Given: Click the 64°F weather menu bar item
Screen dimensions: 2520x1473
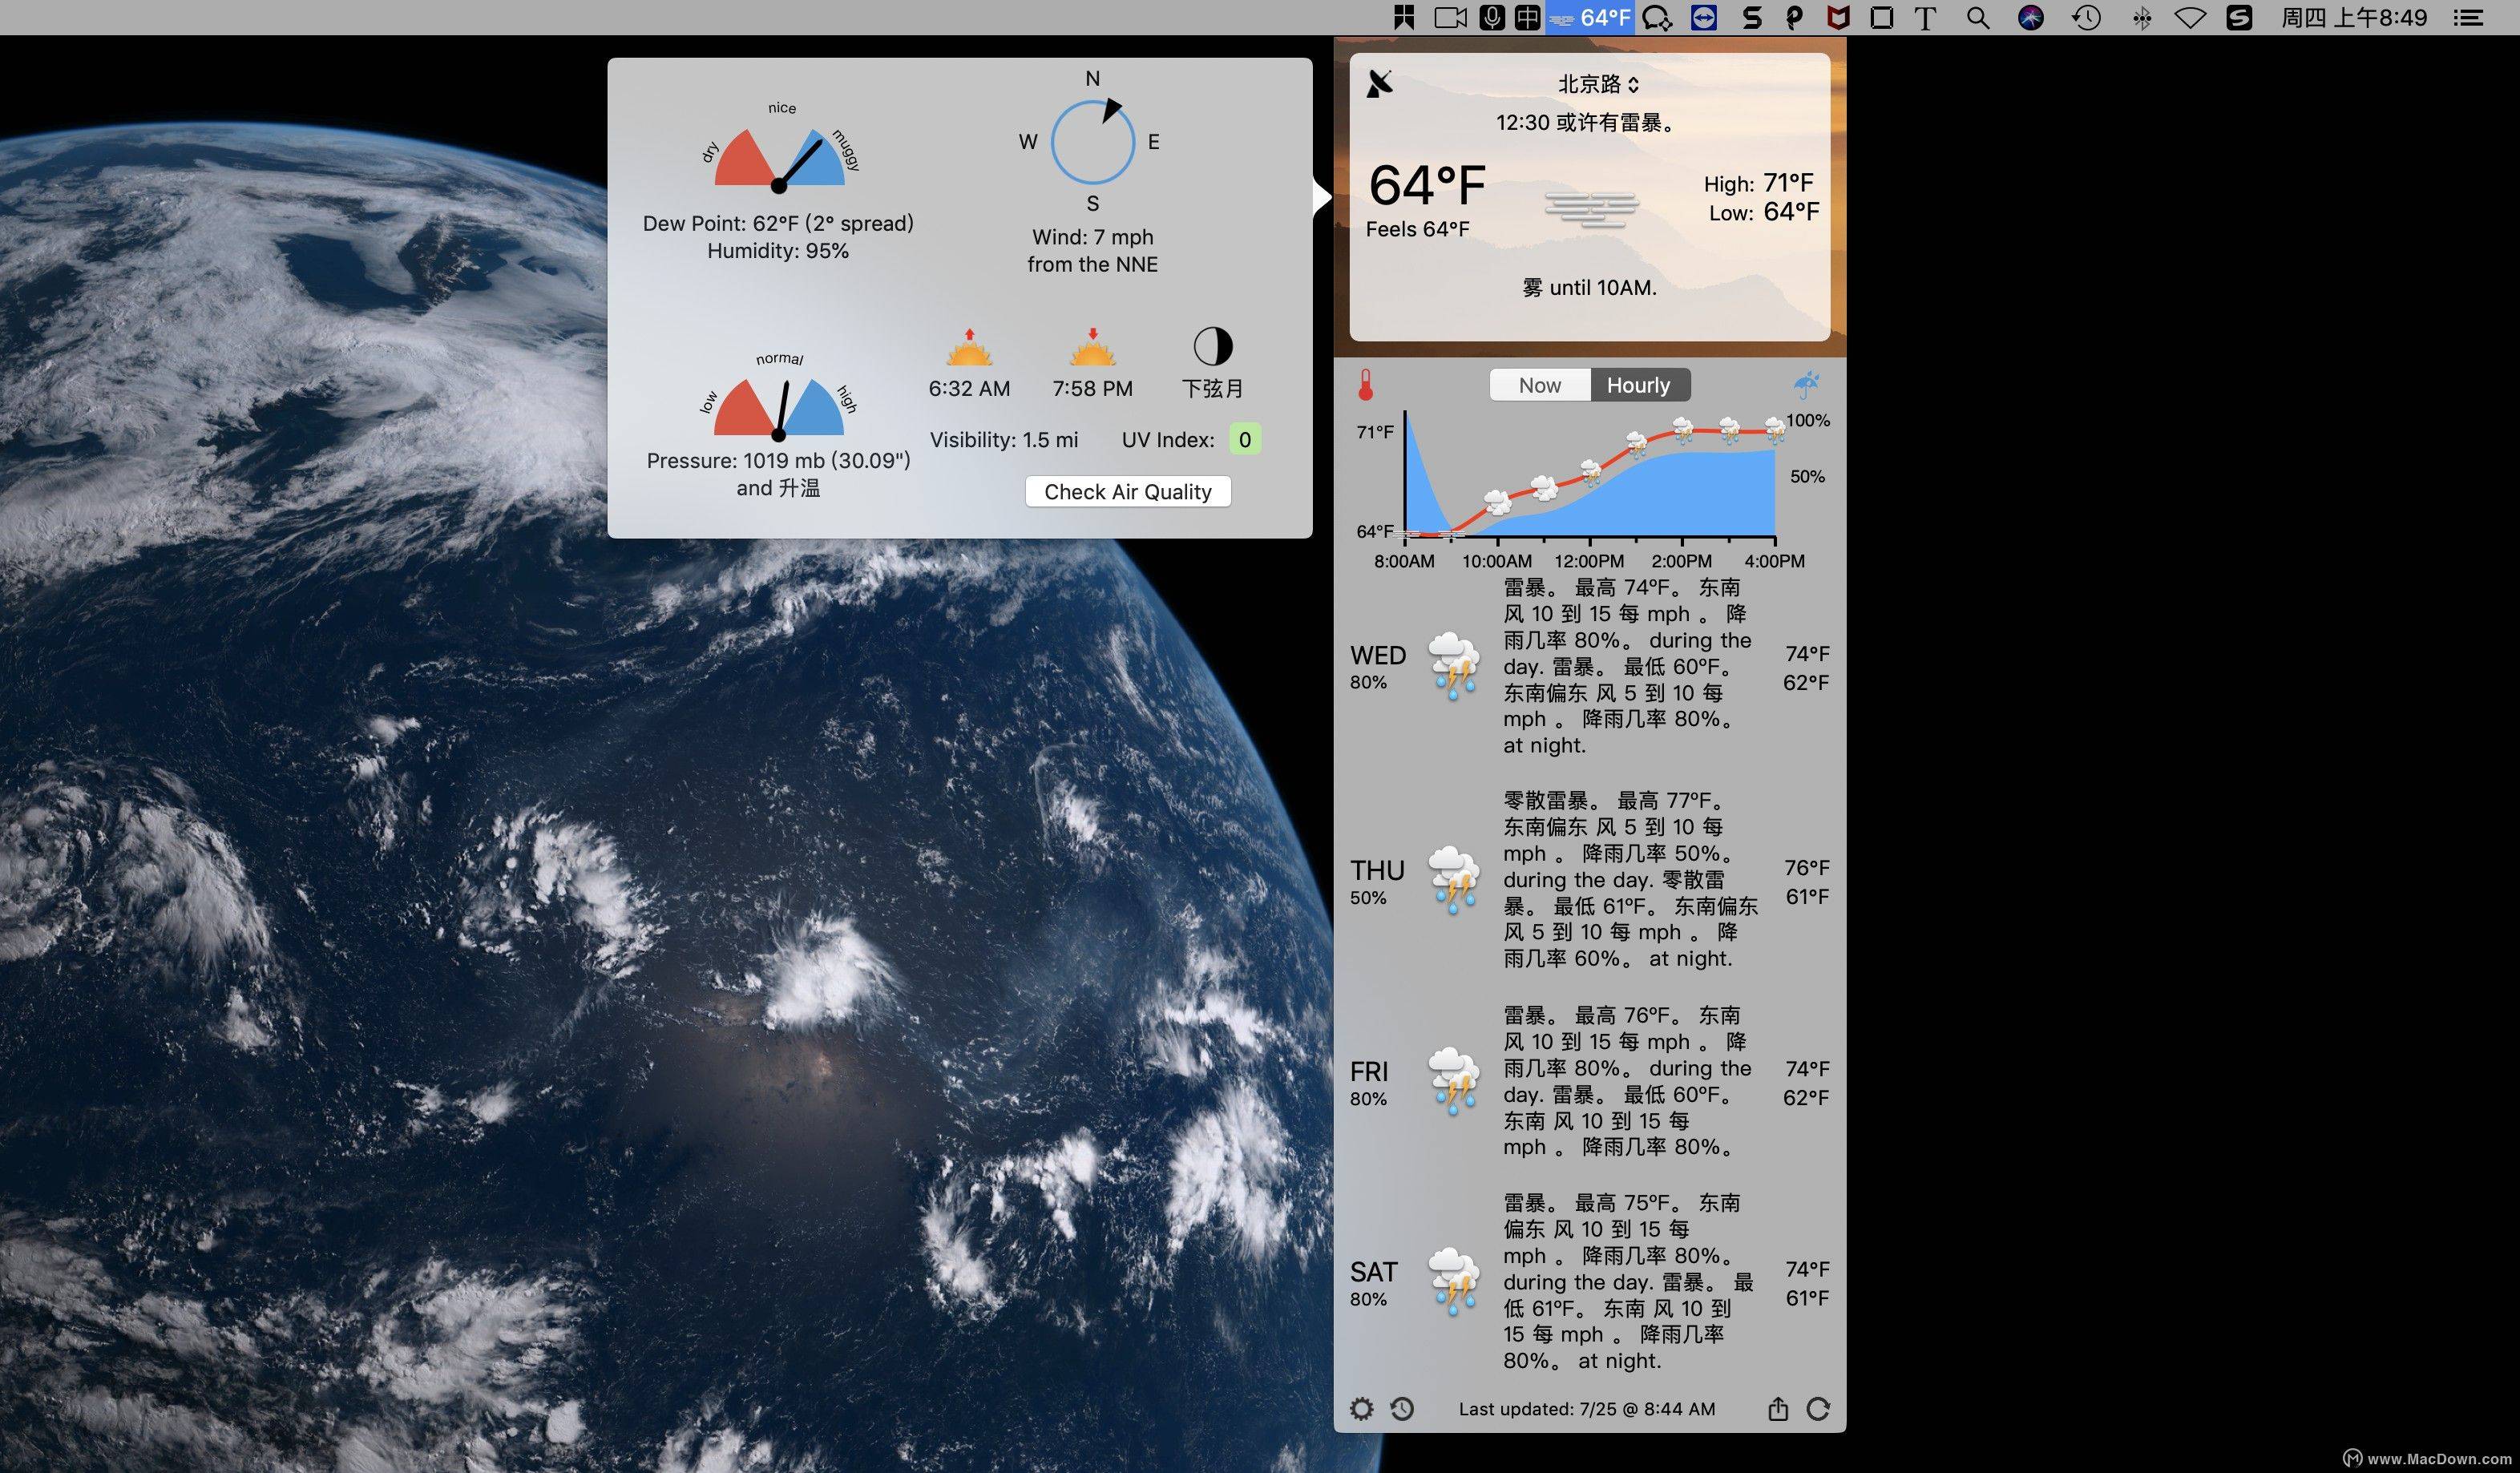Looking at the screenshot, I should pyautogui.click(x=1590, y=18).
